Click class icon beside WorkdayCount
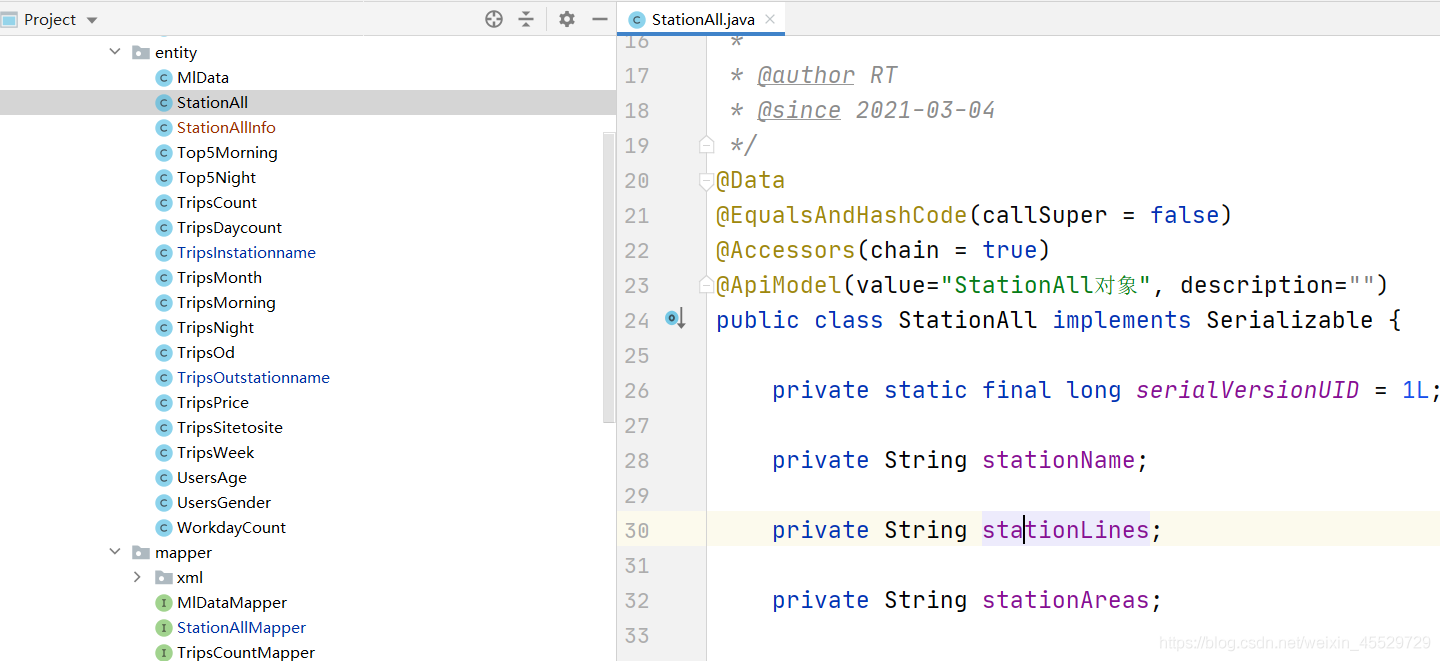This screenshot has height=661, width=1440. point(164,527)
